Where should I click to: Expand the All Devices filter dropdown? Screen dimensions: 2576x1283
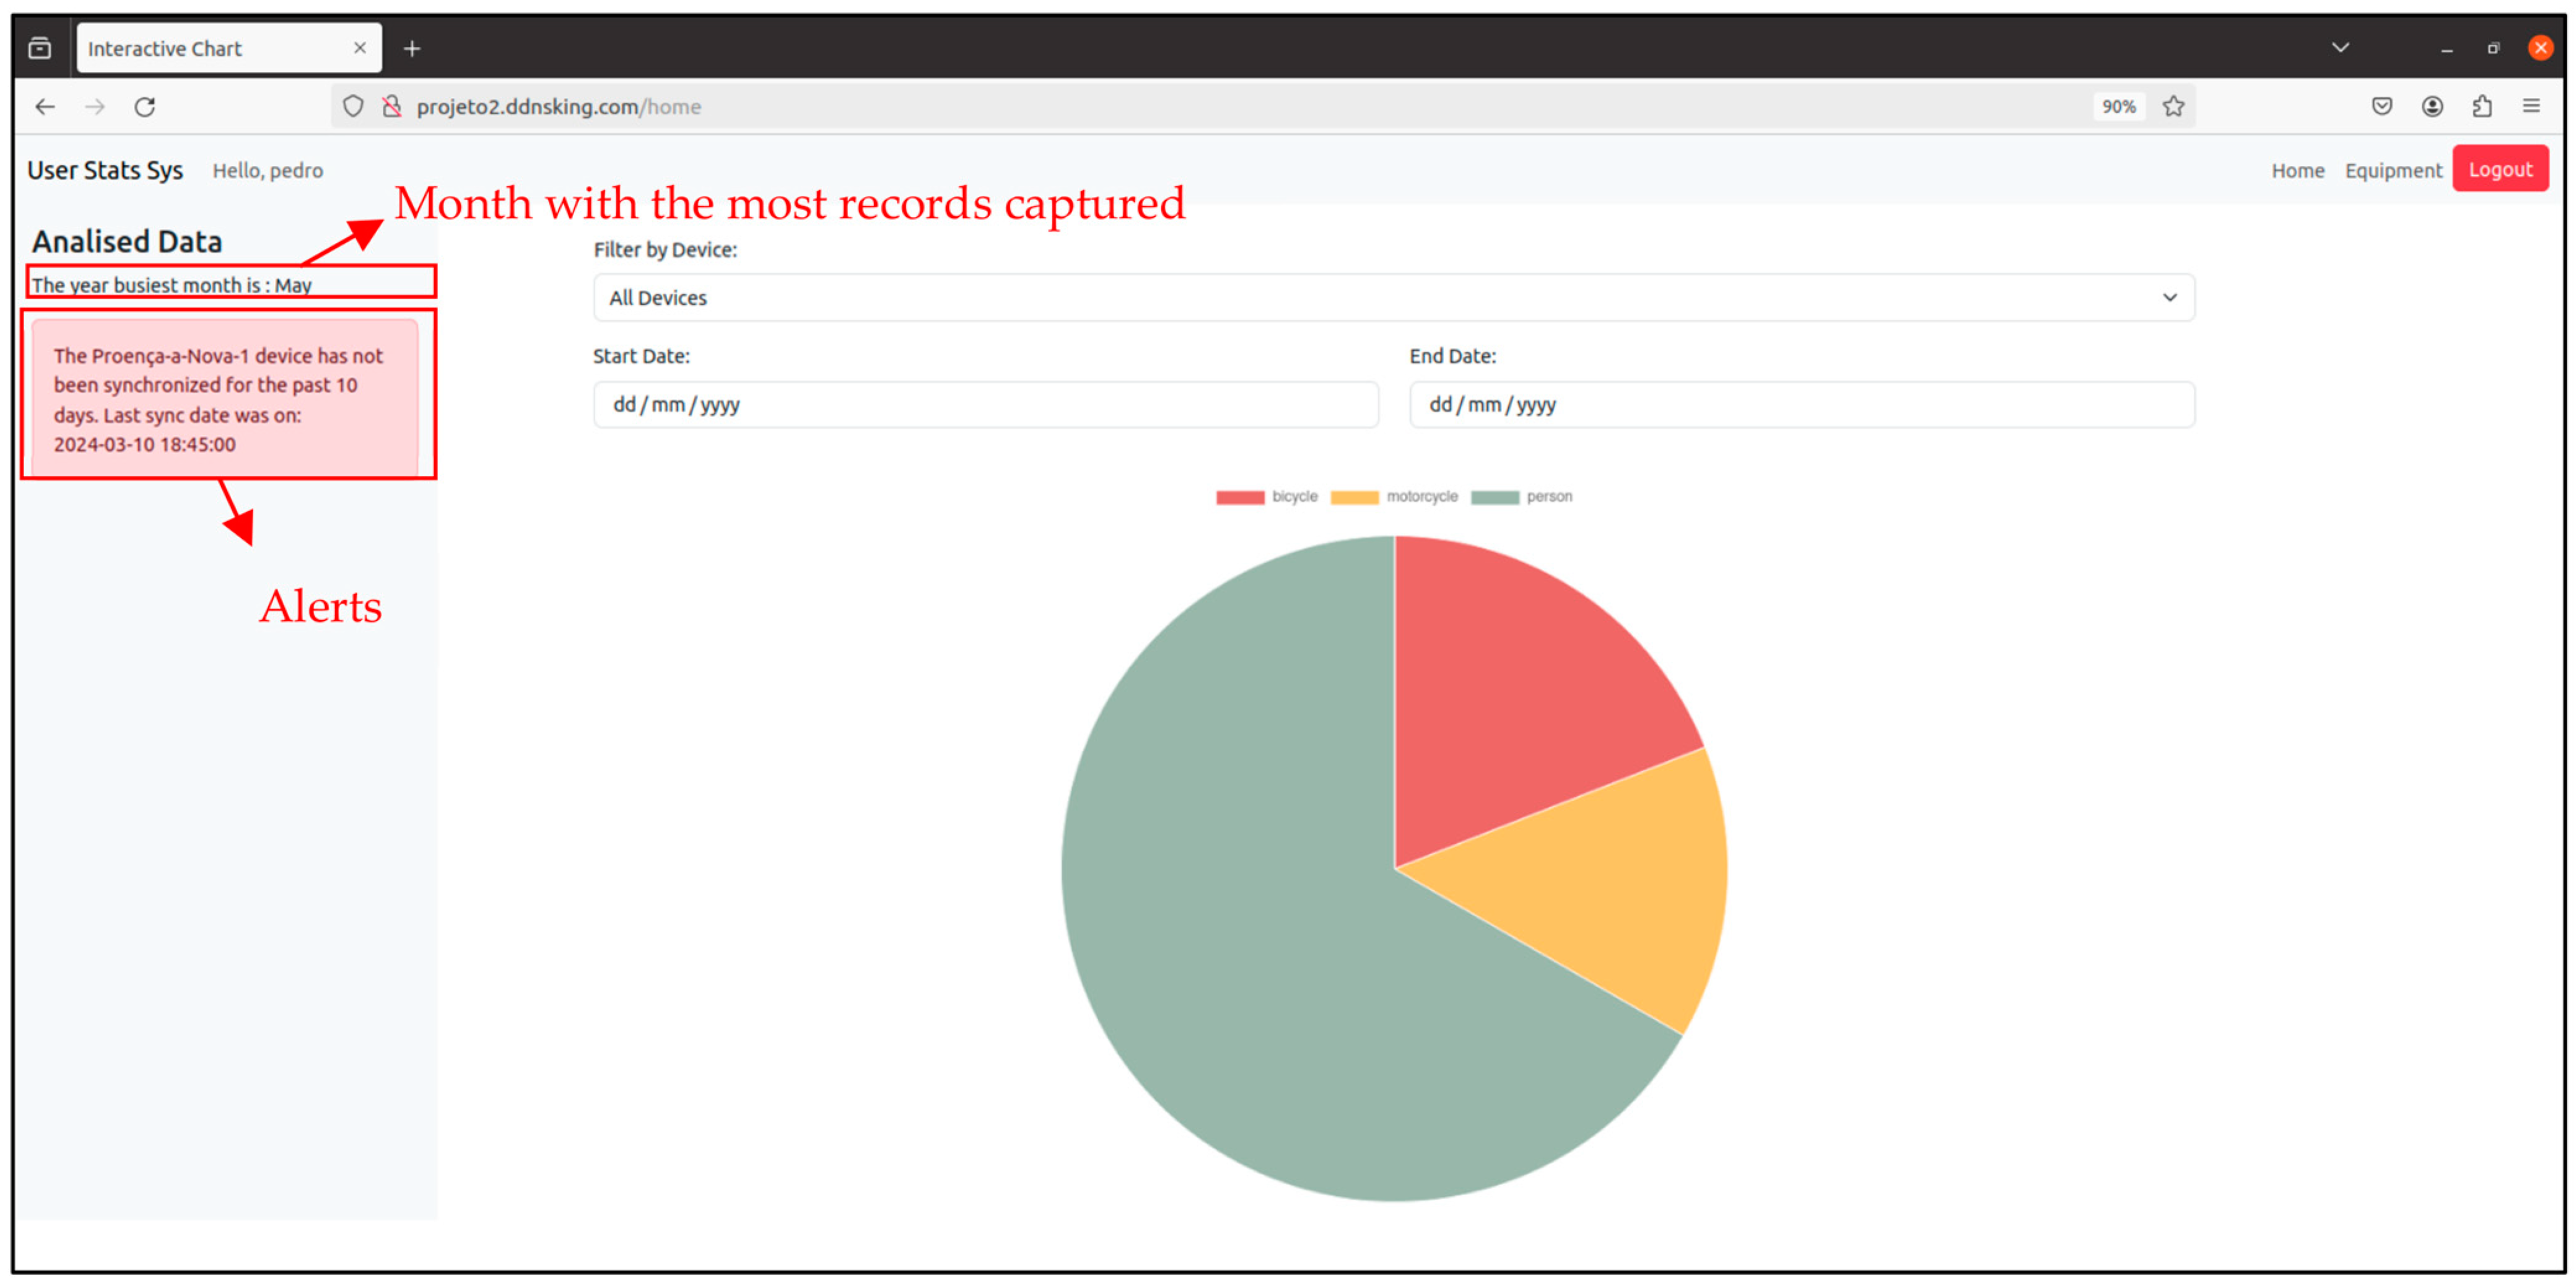(1393, 298)
